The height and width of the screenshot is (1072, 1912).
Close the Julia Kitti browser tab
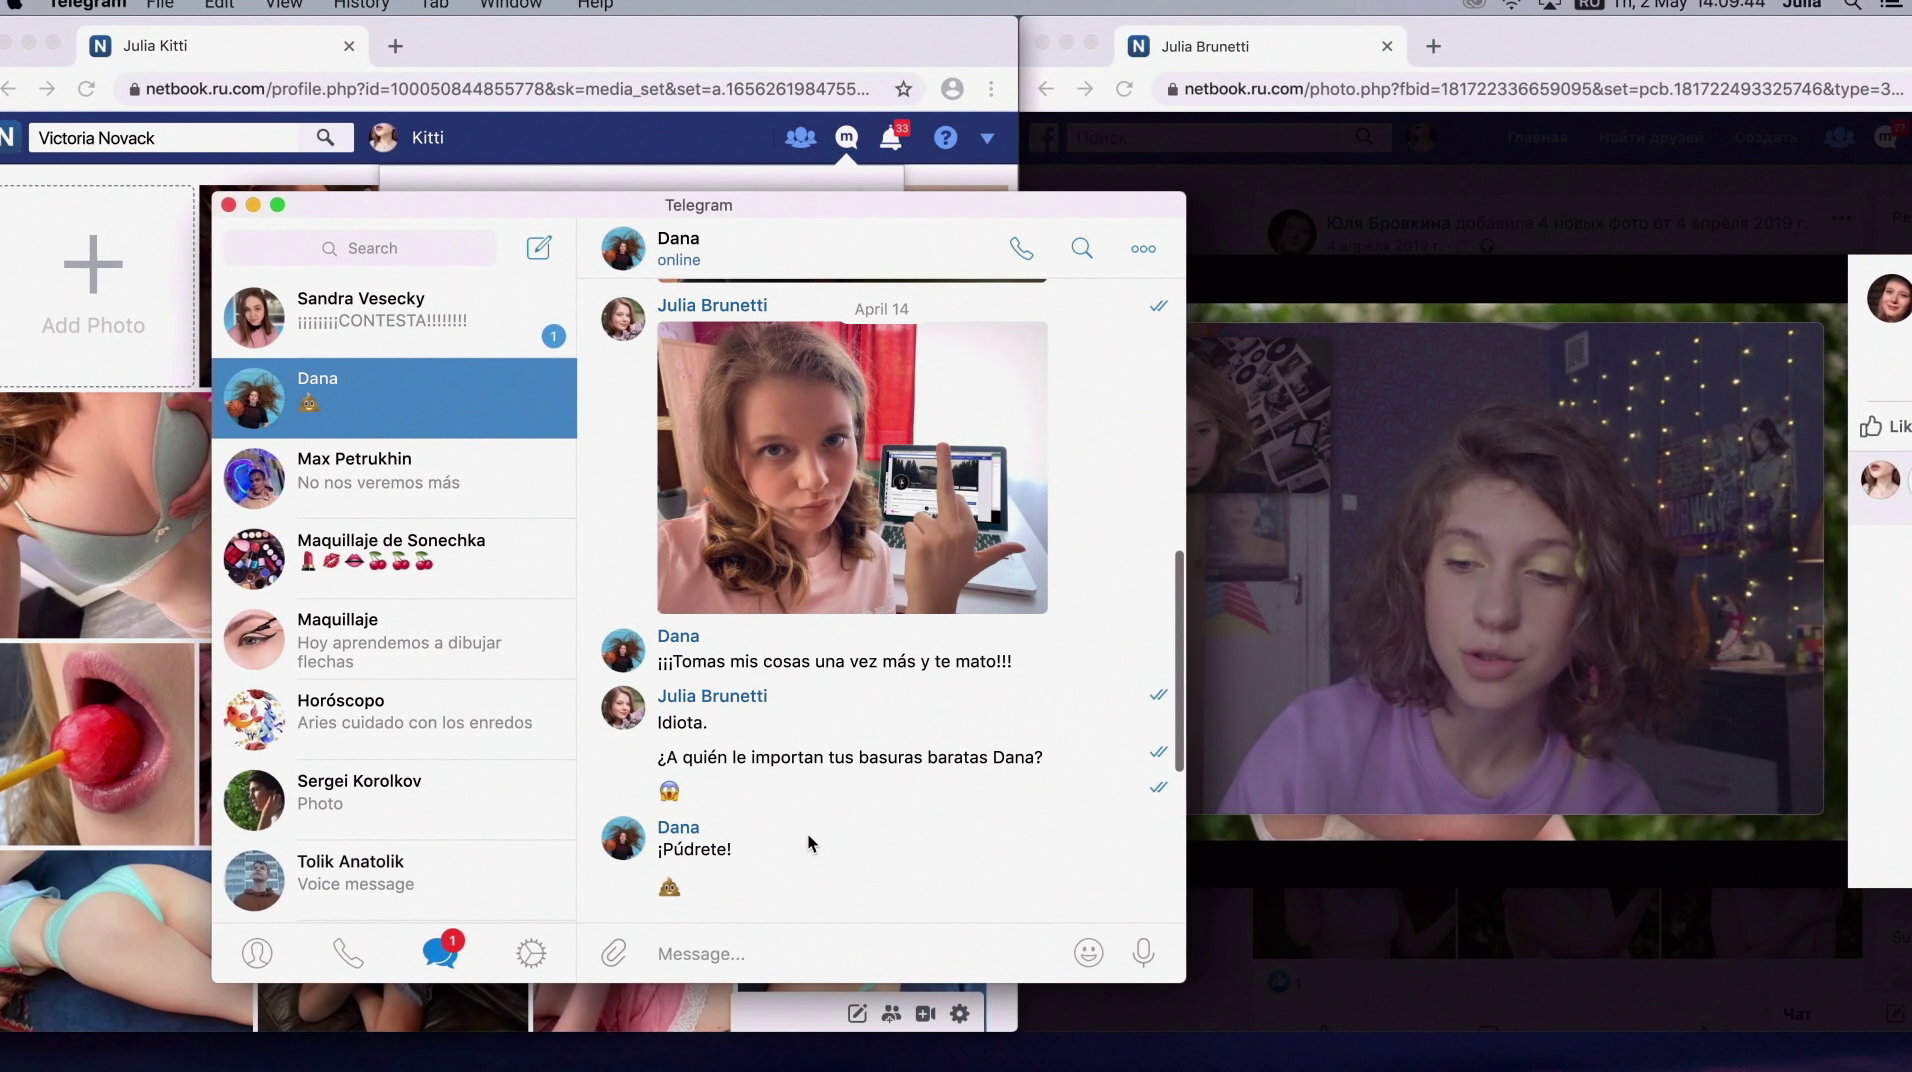[349, 46]
